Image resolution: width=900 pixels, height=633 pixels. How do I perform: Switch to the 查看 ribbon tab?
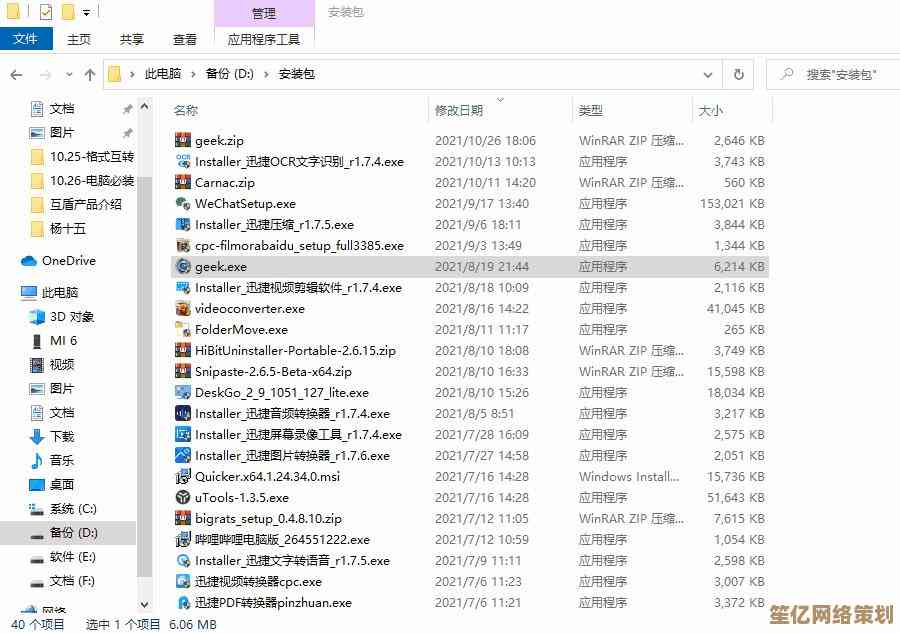(185, 39)
